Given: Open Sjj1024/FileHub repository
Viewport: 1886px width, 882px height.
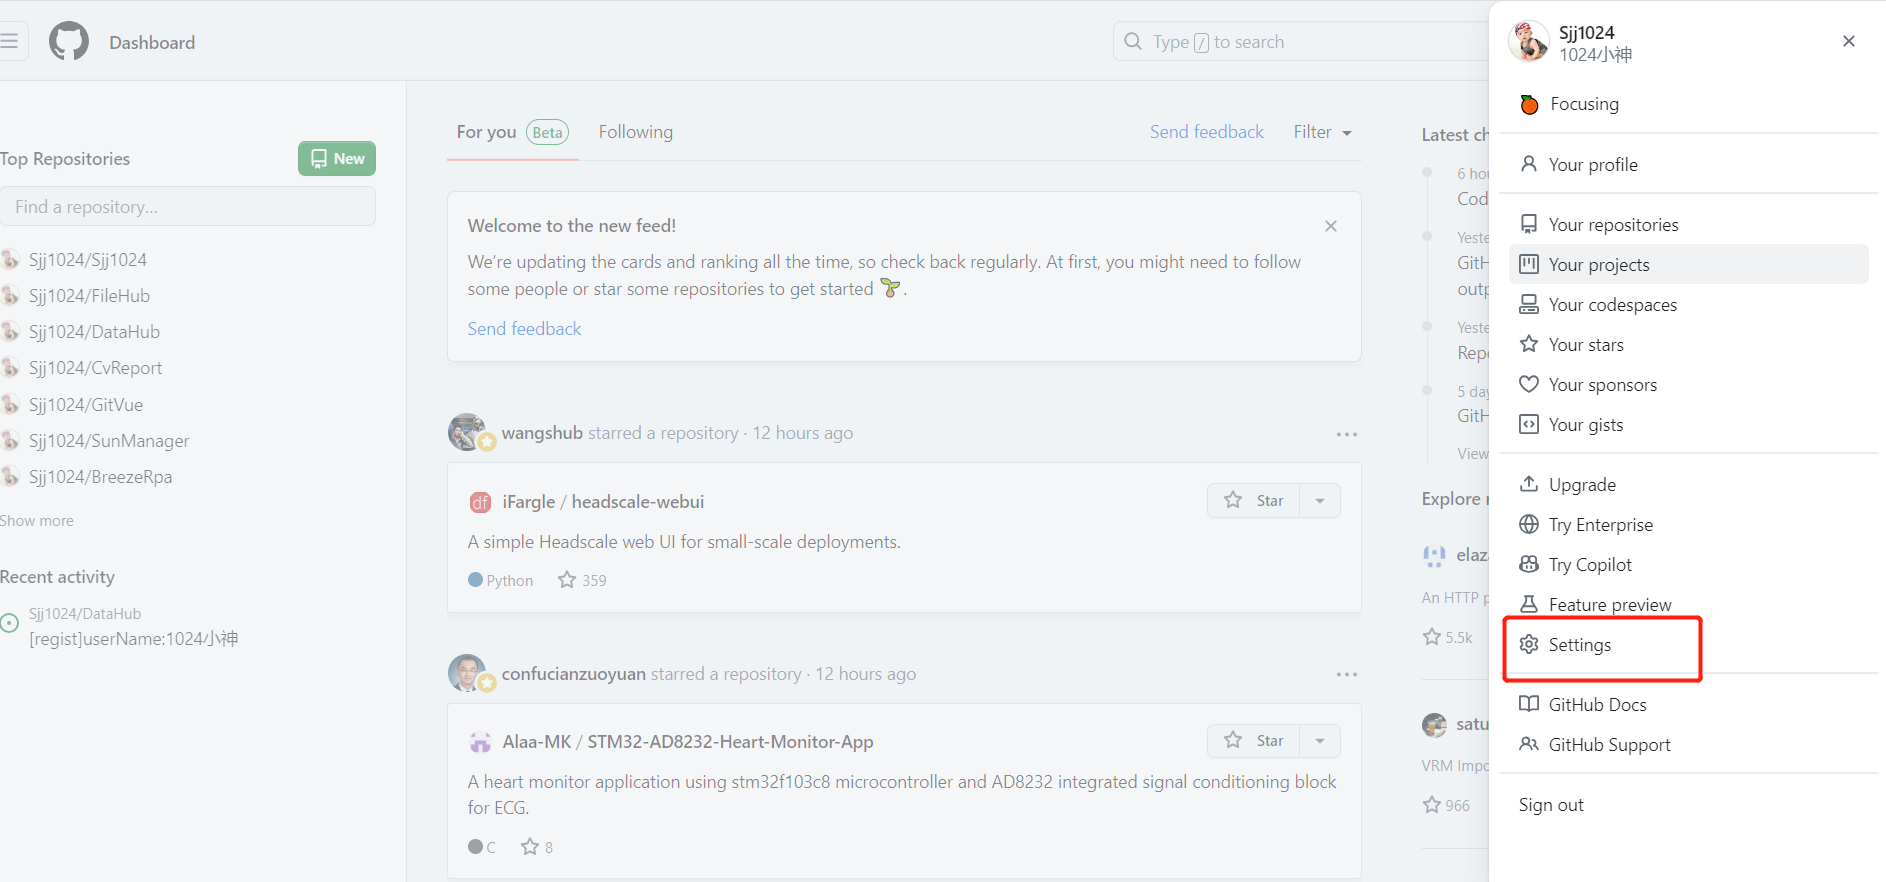Looking at the screenshot, I should 89,296.
